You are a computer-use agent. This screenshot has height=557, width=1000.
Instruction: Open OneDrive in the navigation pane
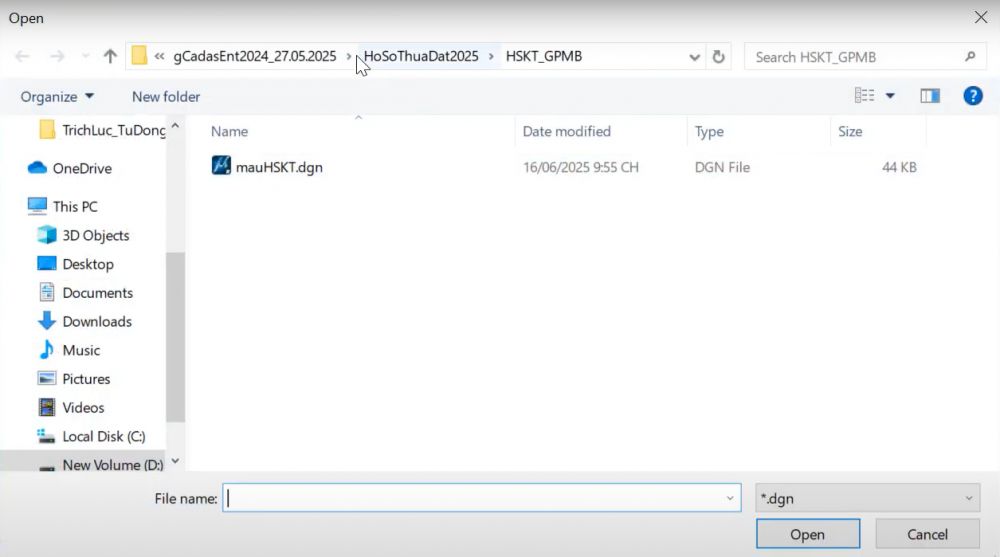tap(81, 168)
